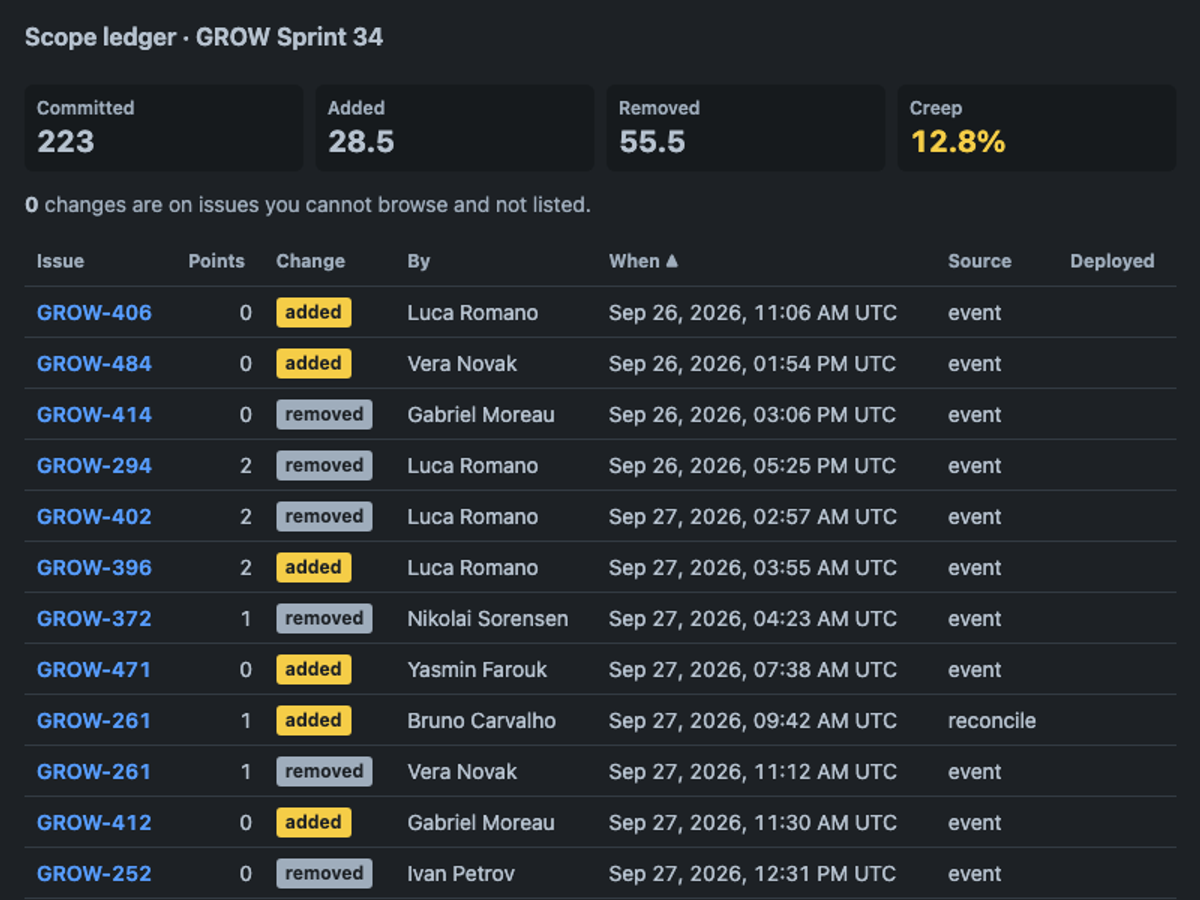Screen dimensions: 1200x900
Task: Click the unlisted changes notice text
Action: point(308,205)
